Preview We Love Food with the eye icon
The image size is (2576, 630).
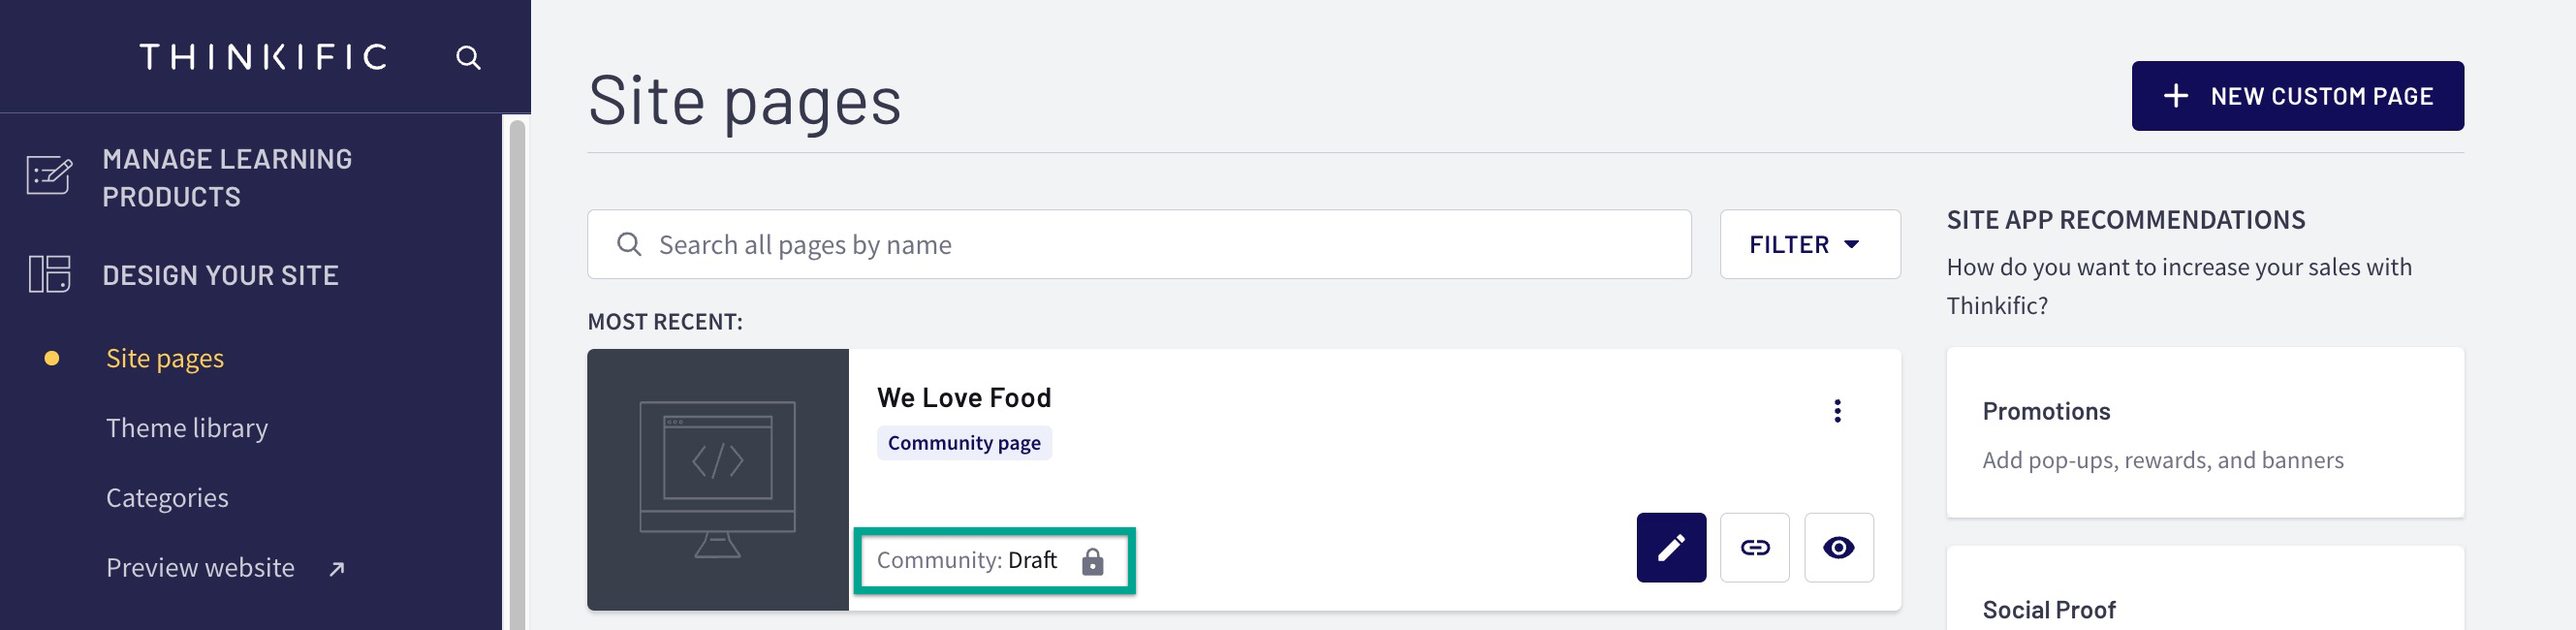coord(1838,547)
